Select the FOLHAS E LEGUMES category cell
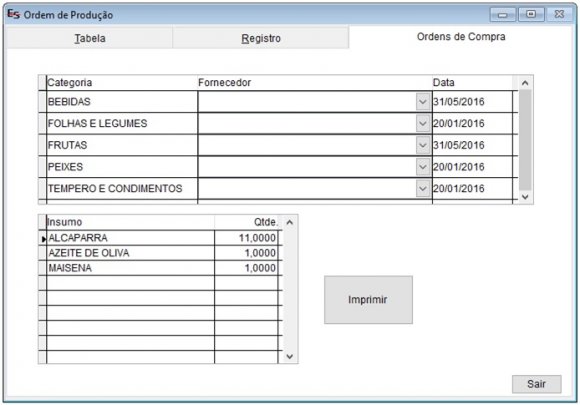 [x=122, y=124]
